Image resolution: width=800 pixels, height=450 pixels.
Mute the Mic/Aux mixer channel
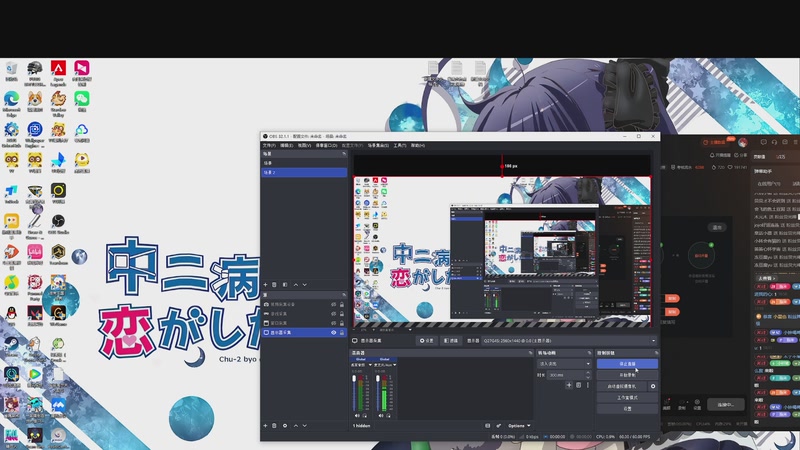(381, 416)
